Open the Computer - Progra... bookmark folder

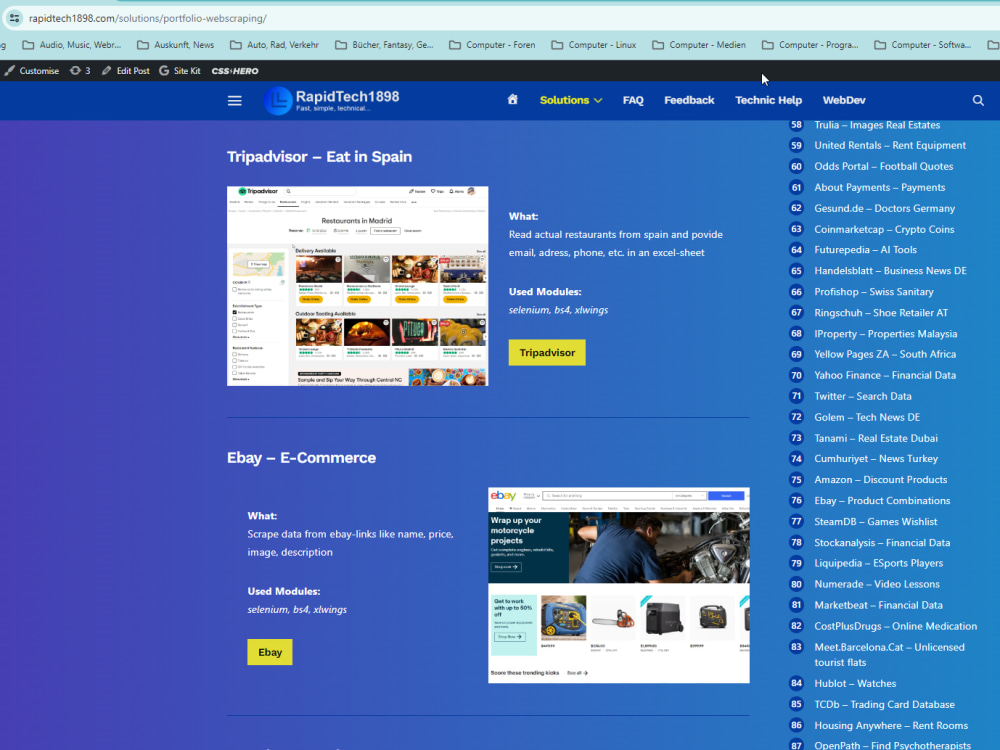810,45
